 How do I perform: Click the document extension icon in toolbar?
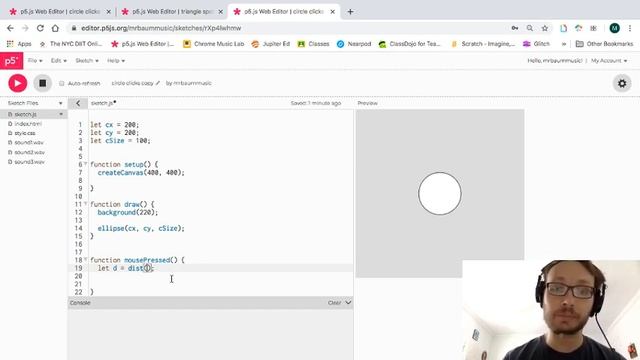(563, 28)
